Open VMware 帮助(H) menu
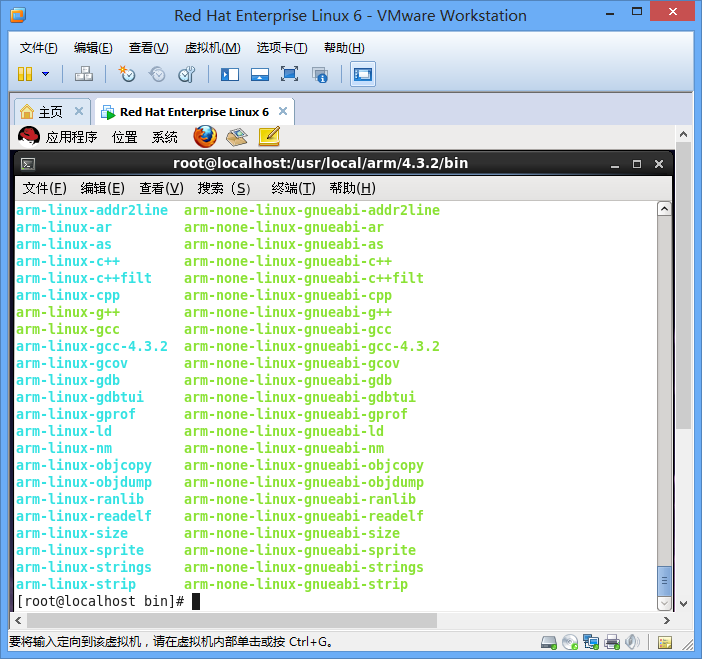 pyautogui.click(x=344, y=48)
